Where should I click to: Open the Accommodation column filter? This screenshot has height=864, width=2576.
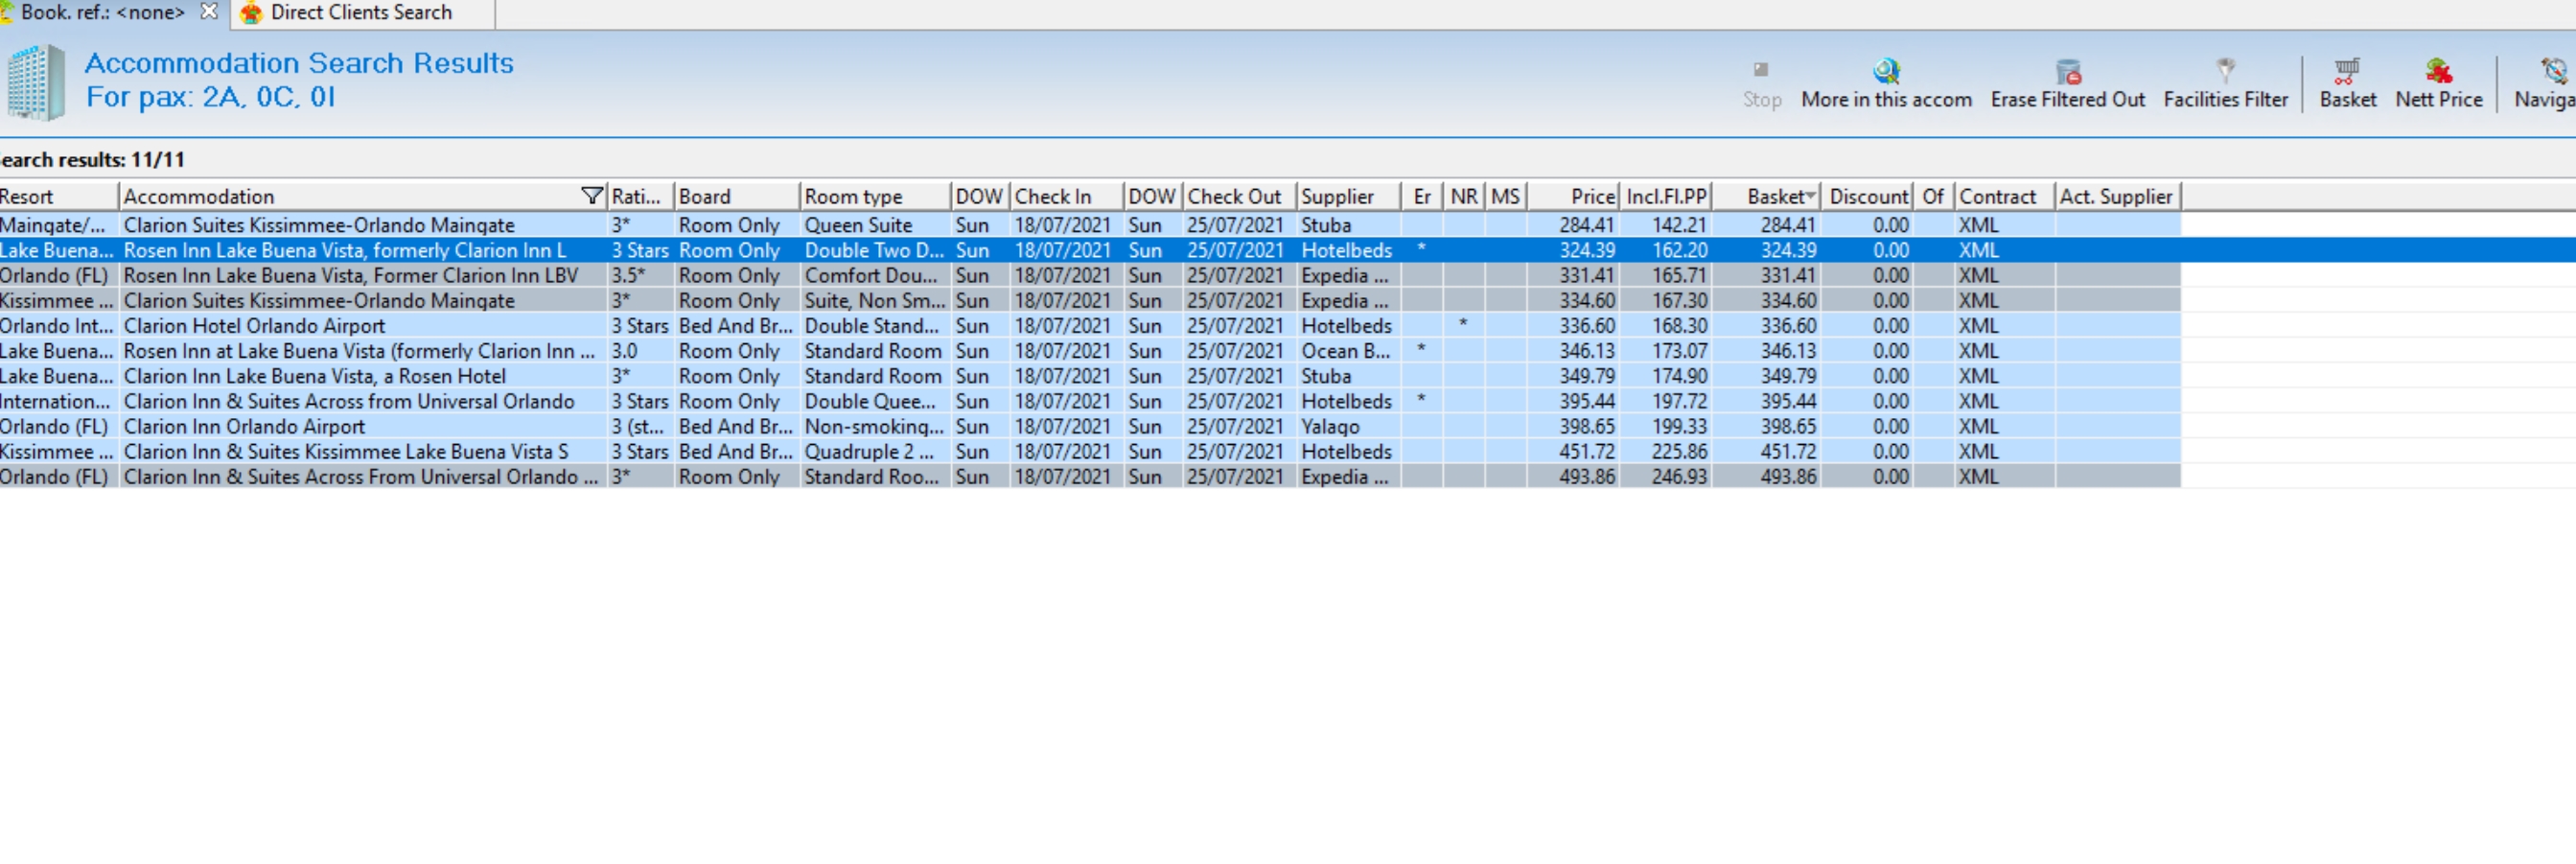[x=592, y=196]
